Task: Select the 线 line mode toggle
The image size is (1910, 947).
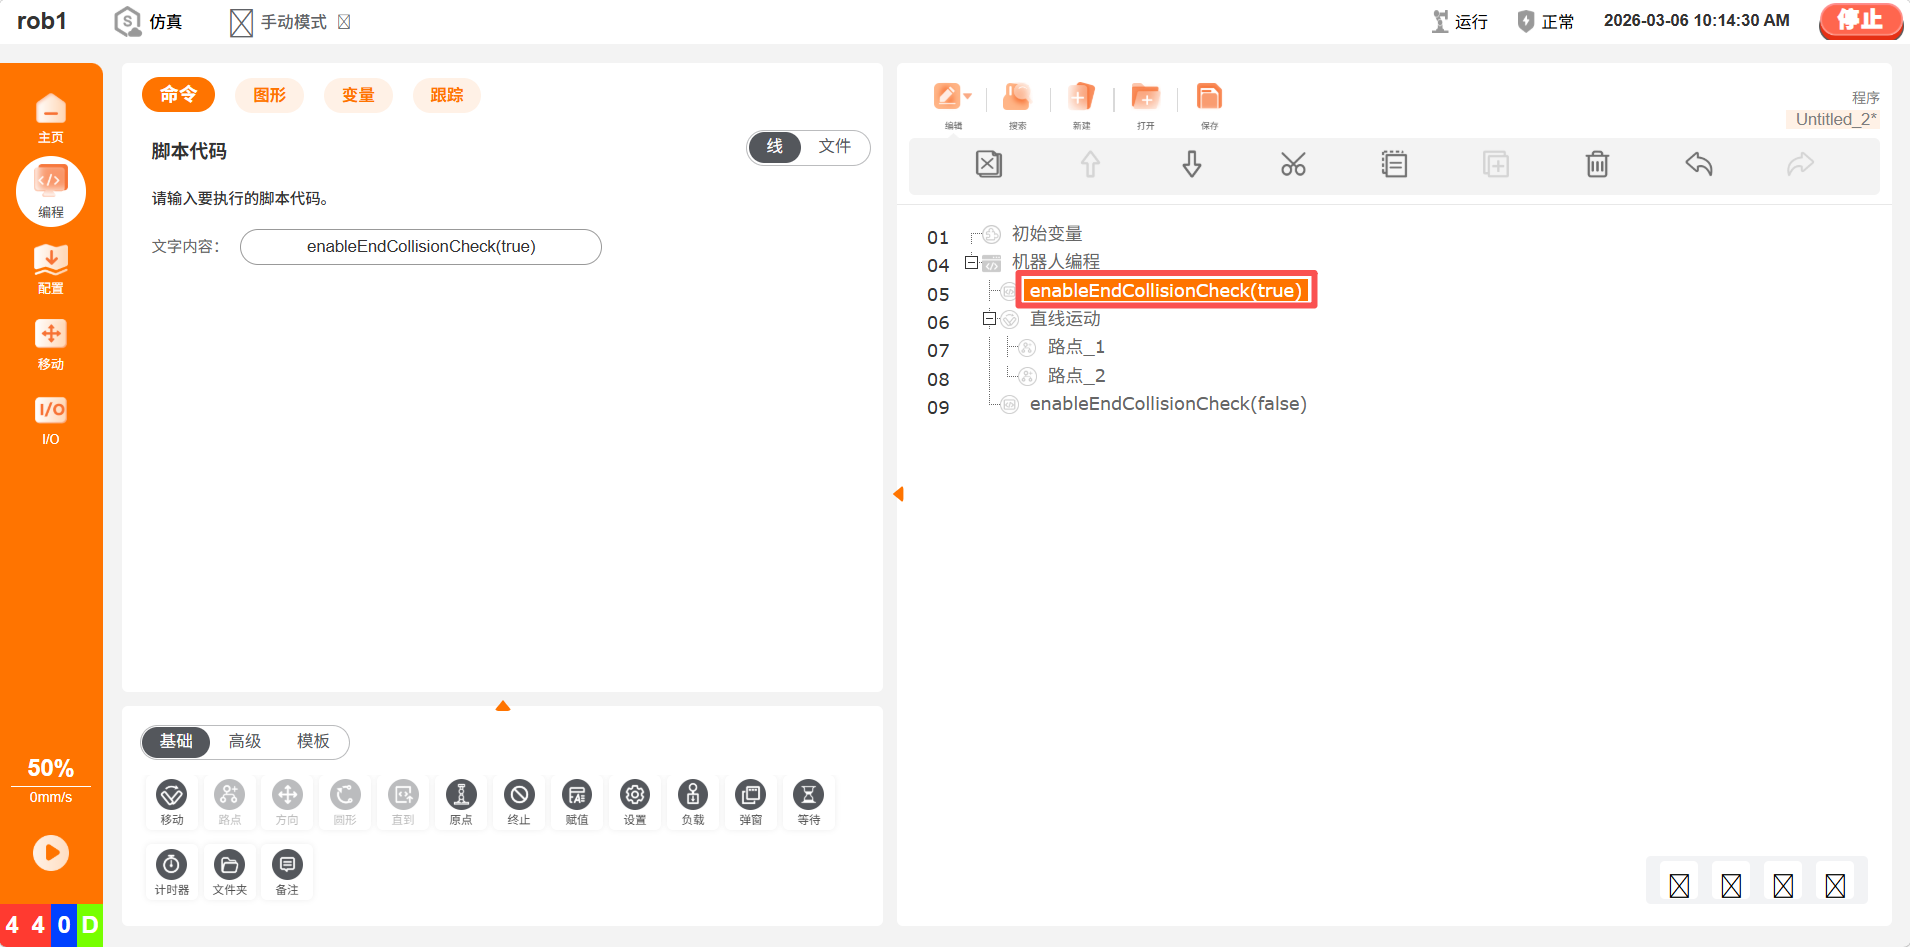Action: coord(775,147)
